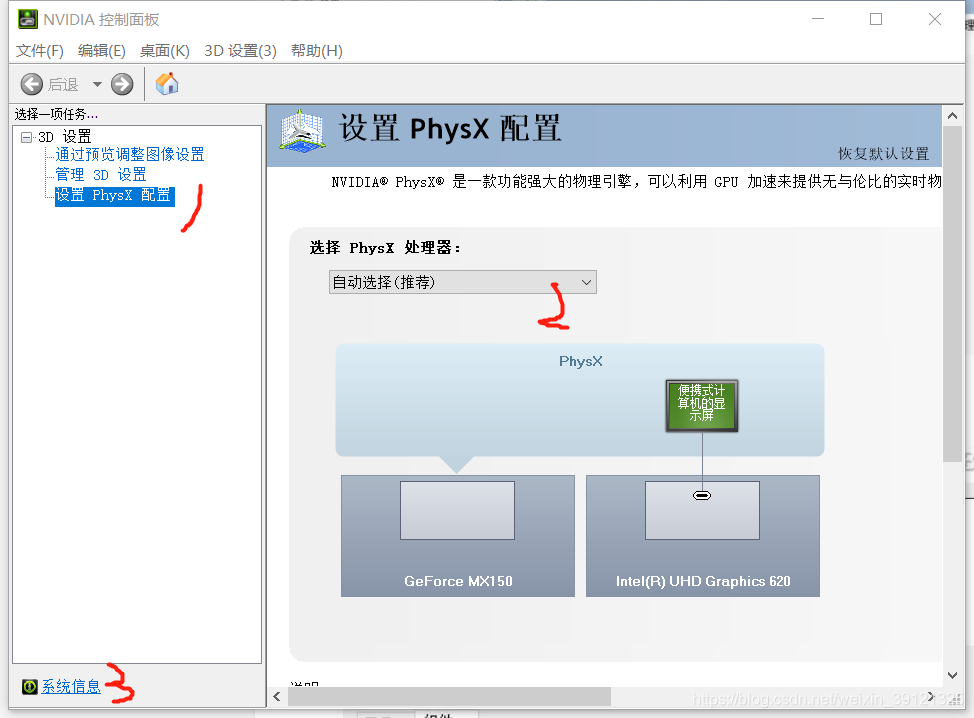Open the PhysX processor dropdown 自动选择(推荐)
The height and width of the screenshot is (718, 974).
(463, 282)
